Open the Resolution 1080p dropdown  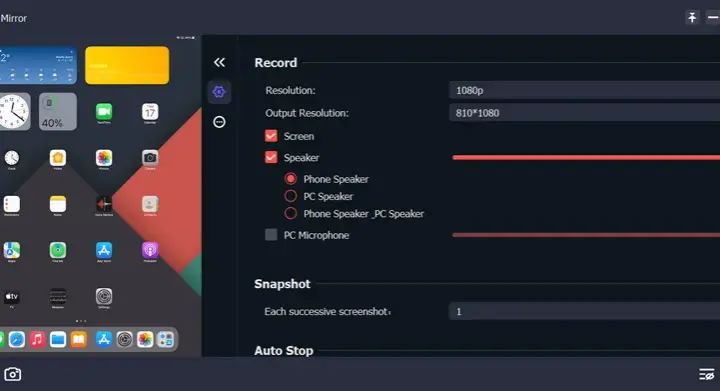[584, 90]
